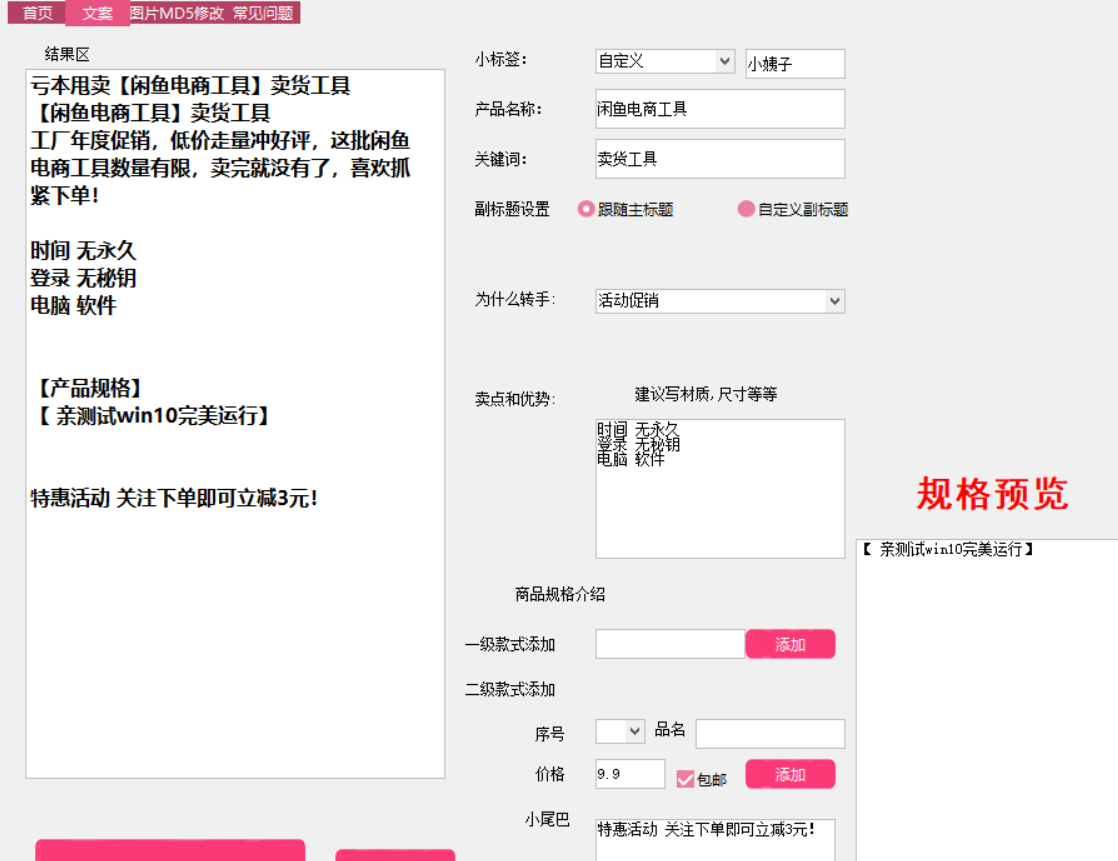Click 工厂年度促销 paragraph in result area
Viewport: 1118px width, 861px height.
click(x=220, y=167)
